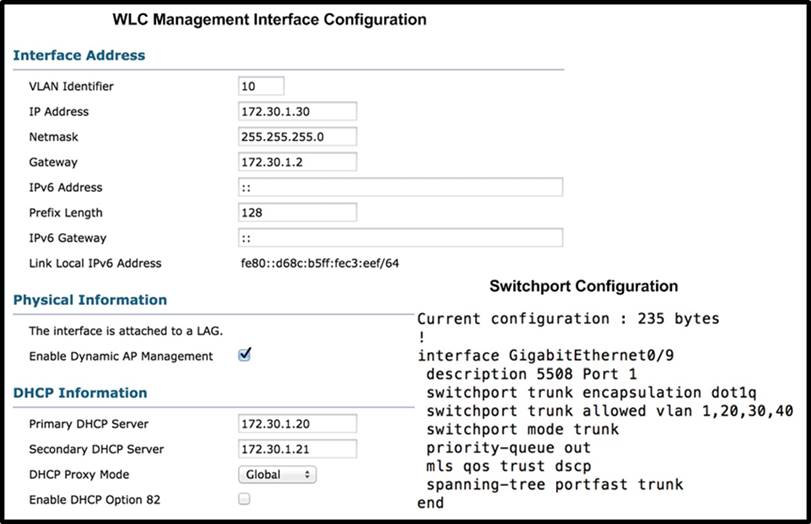
Task: Focus the IPv6 Address text box
Action: pyautogui.click(x=400, y=187)
